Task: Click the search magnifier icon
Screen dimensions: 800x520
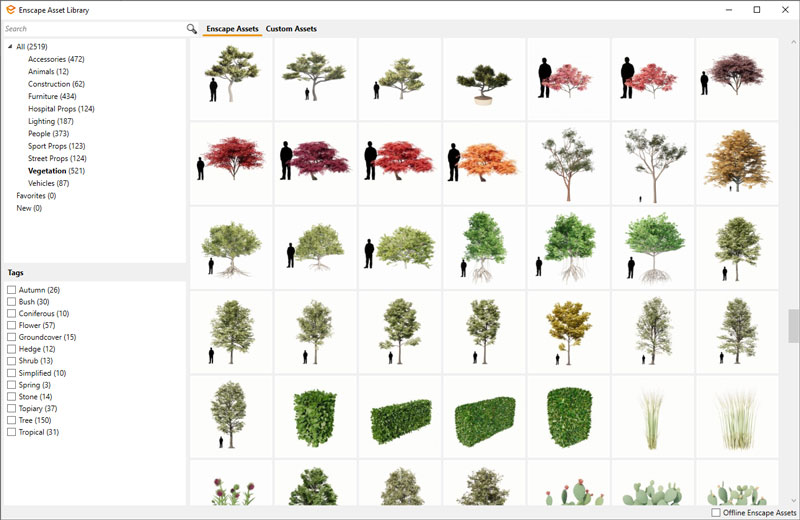Action: tap(192, 29)
